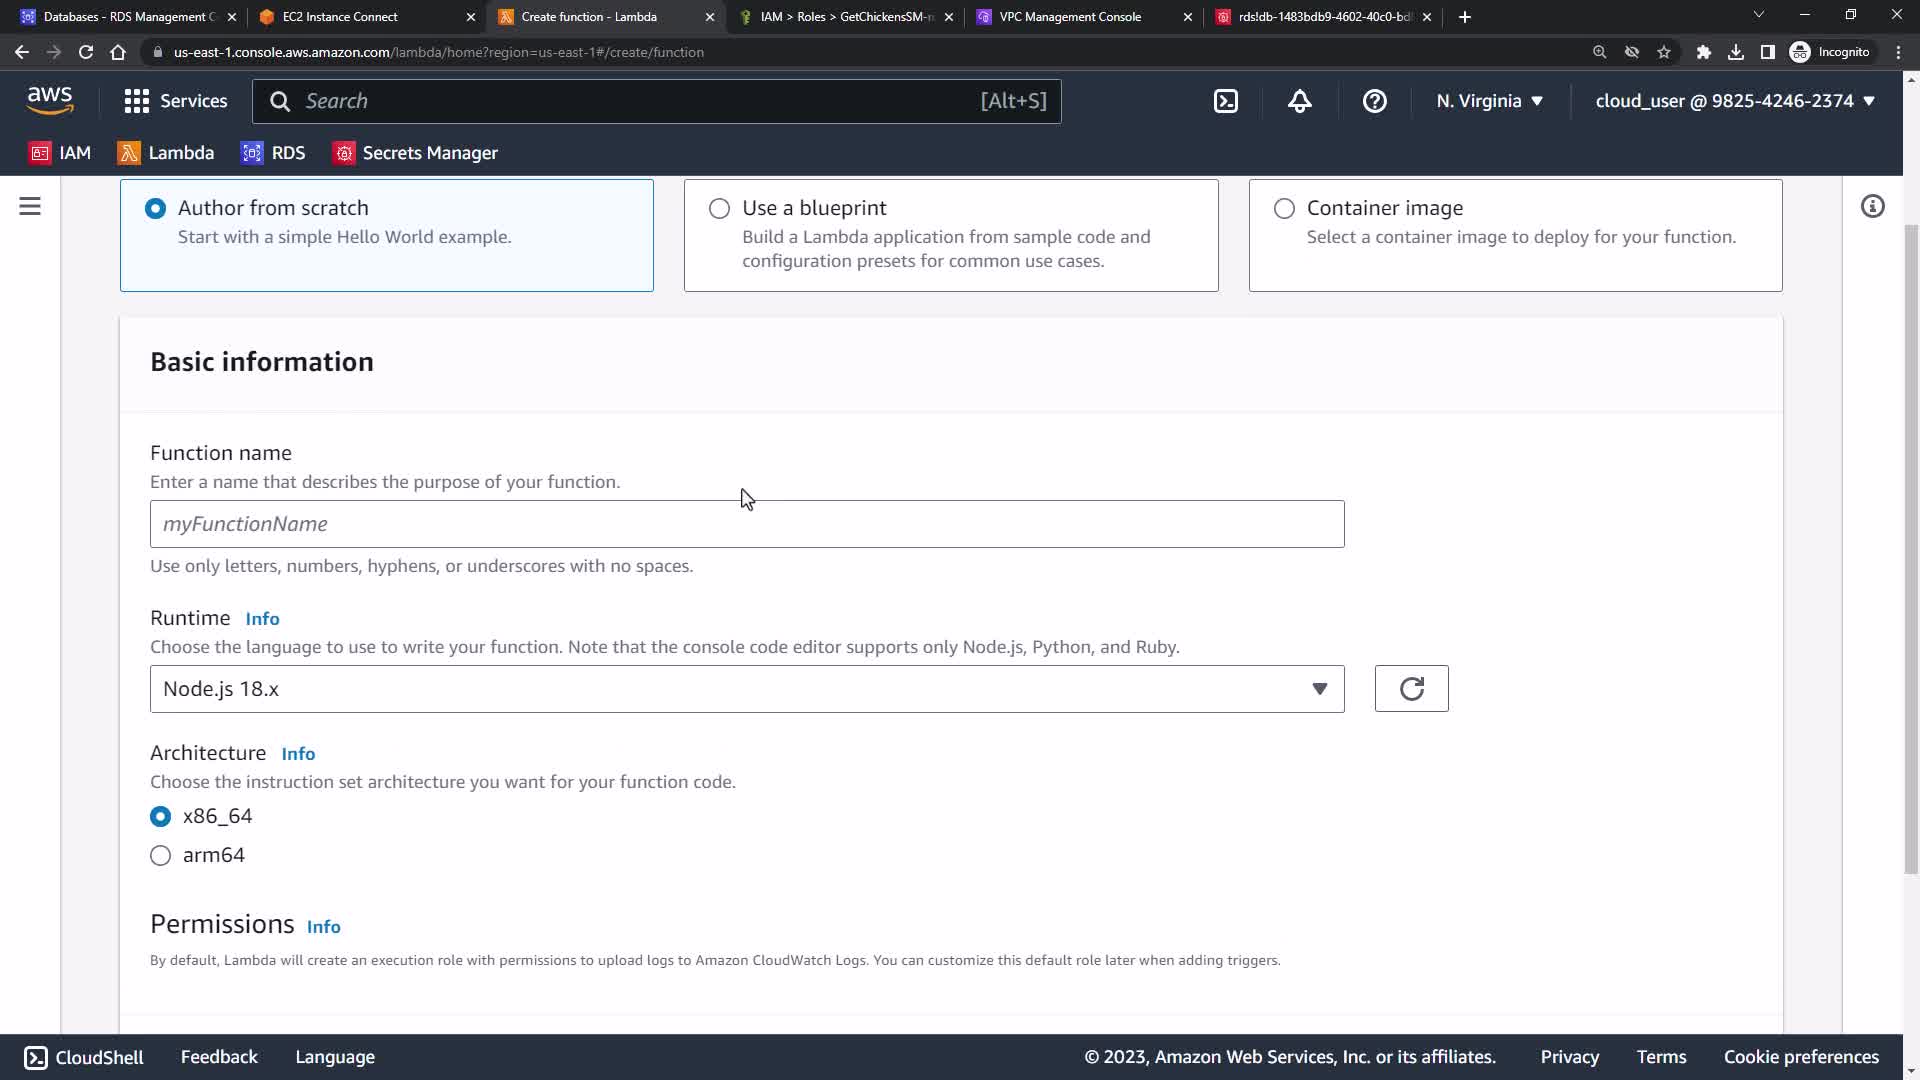1920x1080 pixels.
Task: Open the N. Virginia region selector
Action: tap(1489, 101)
